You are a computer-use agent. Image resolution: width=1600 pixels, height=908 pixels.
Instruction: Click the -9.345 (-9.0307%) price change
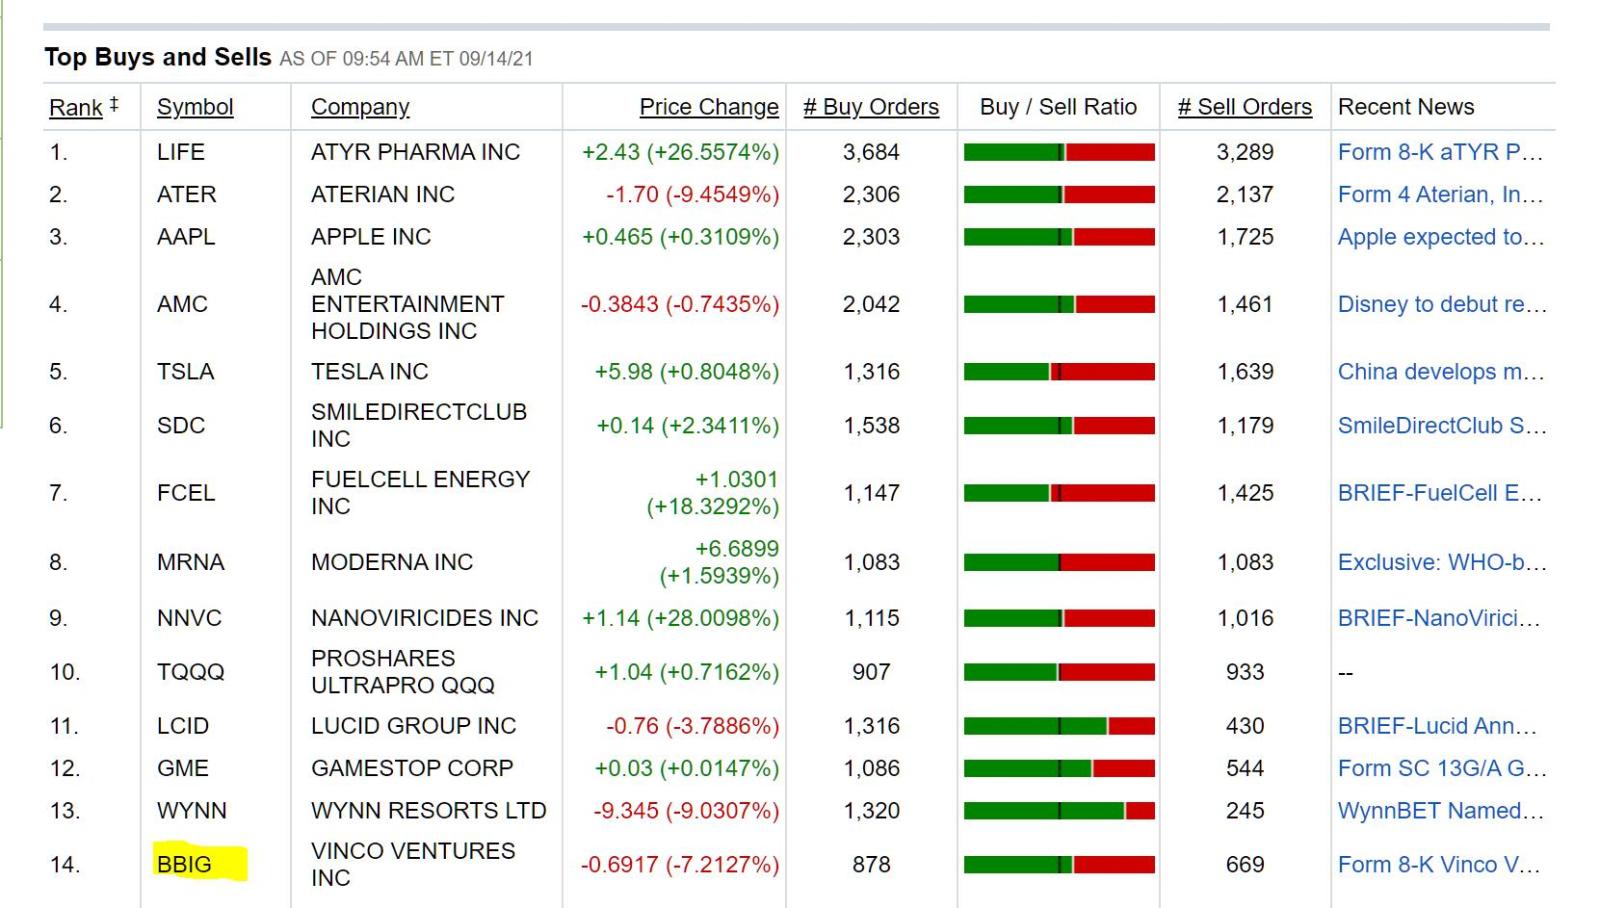[686, 811]
